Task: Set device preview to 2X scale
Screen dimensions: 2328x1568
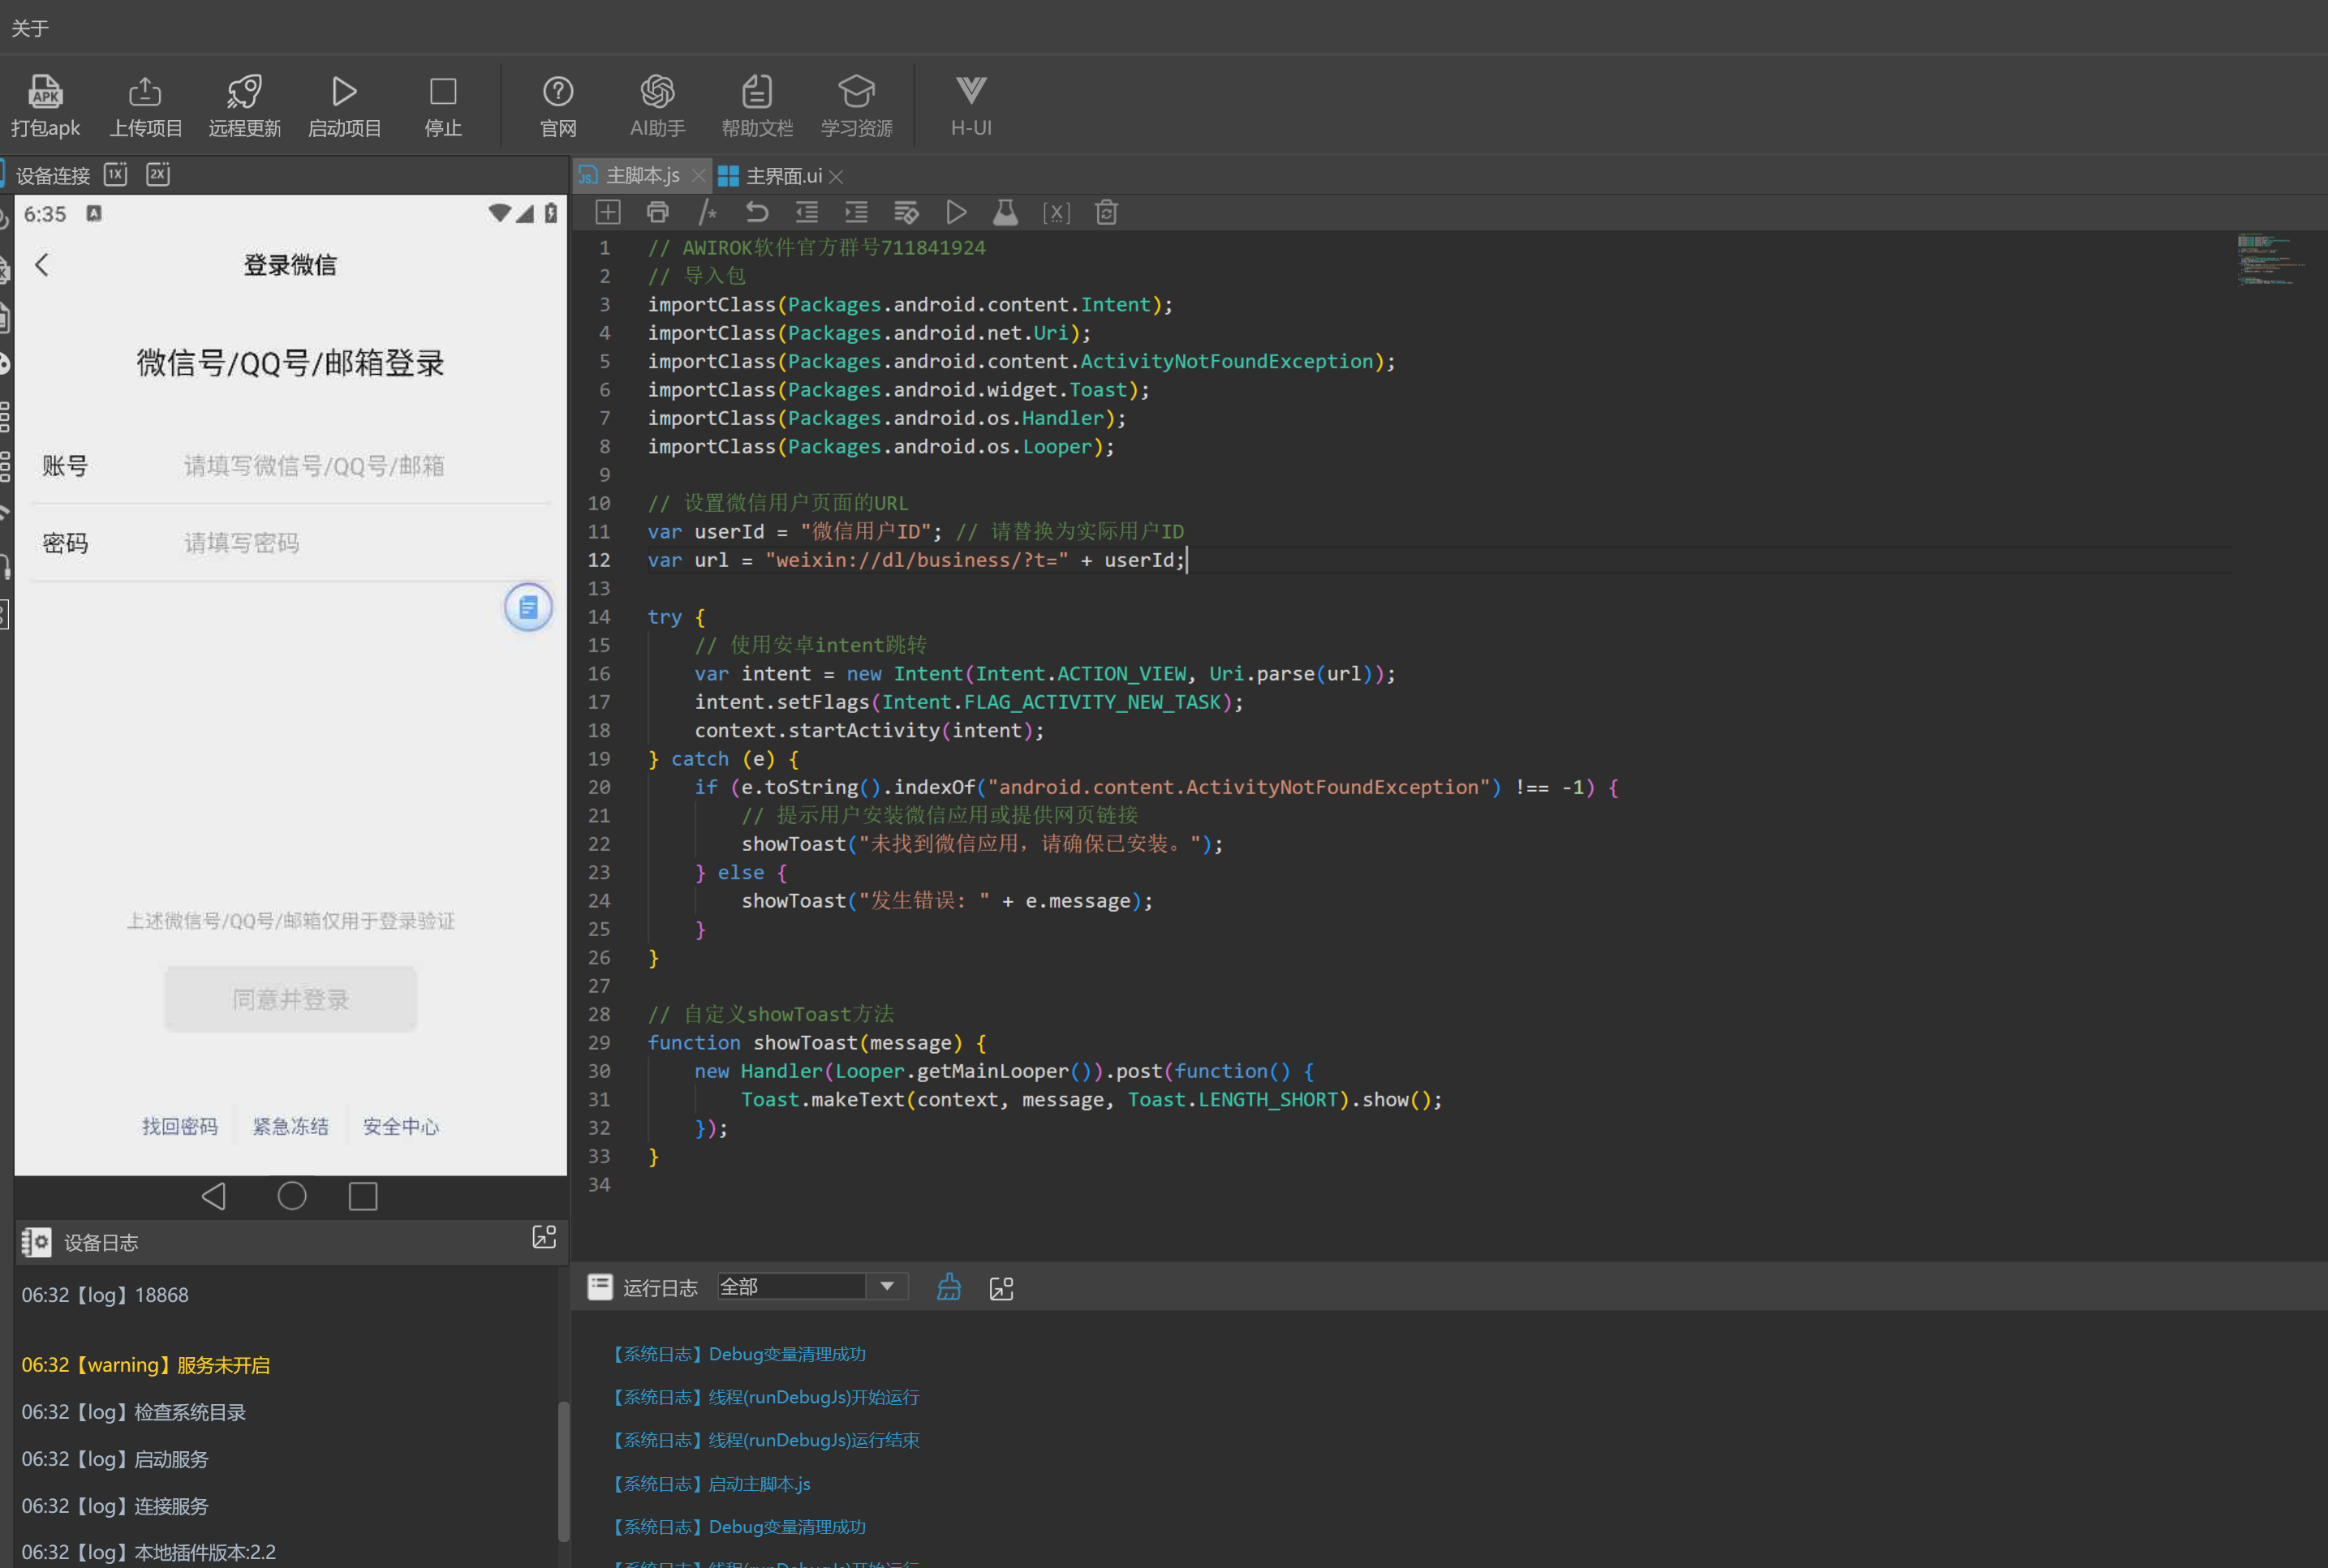Action: click(x=158, y=174)
